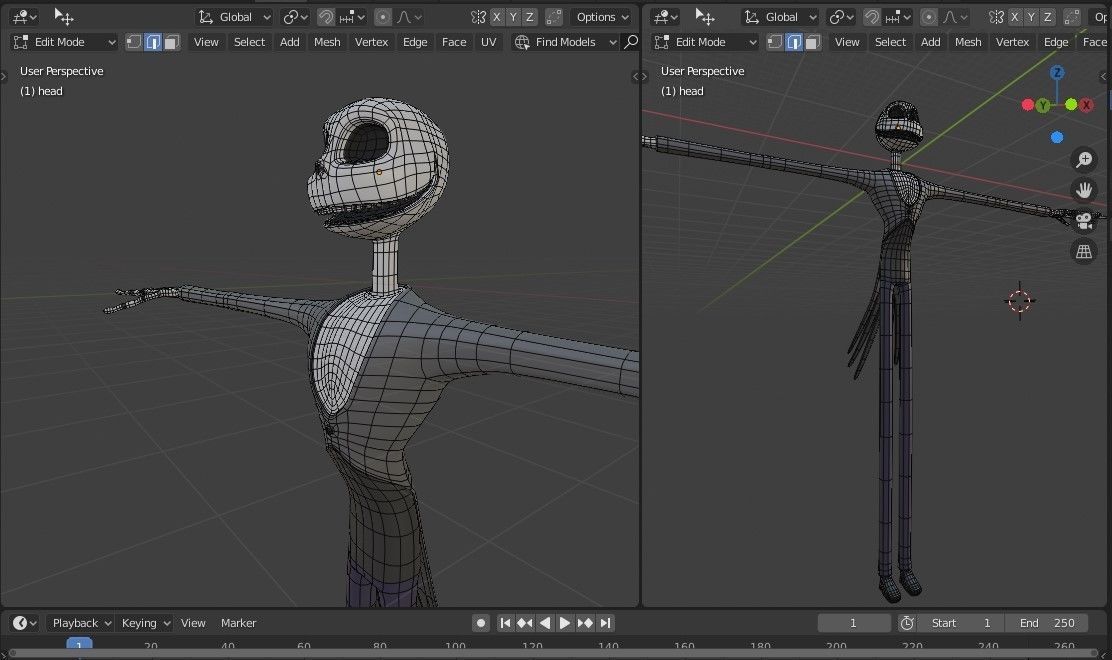
Task: Switch to vertex select mode in left viewport
Action: point(133,43)
